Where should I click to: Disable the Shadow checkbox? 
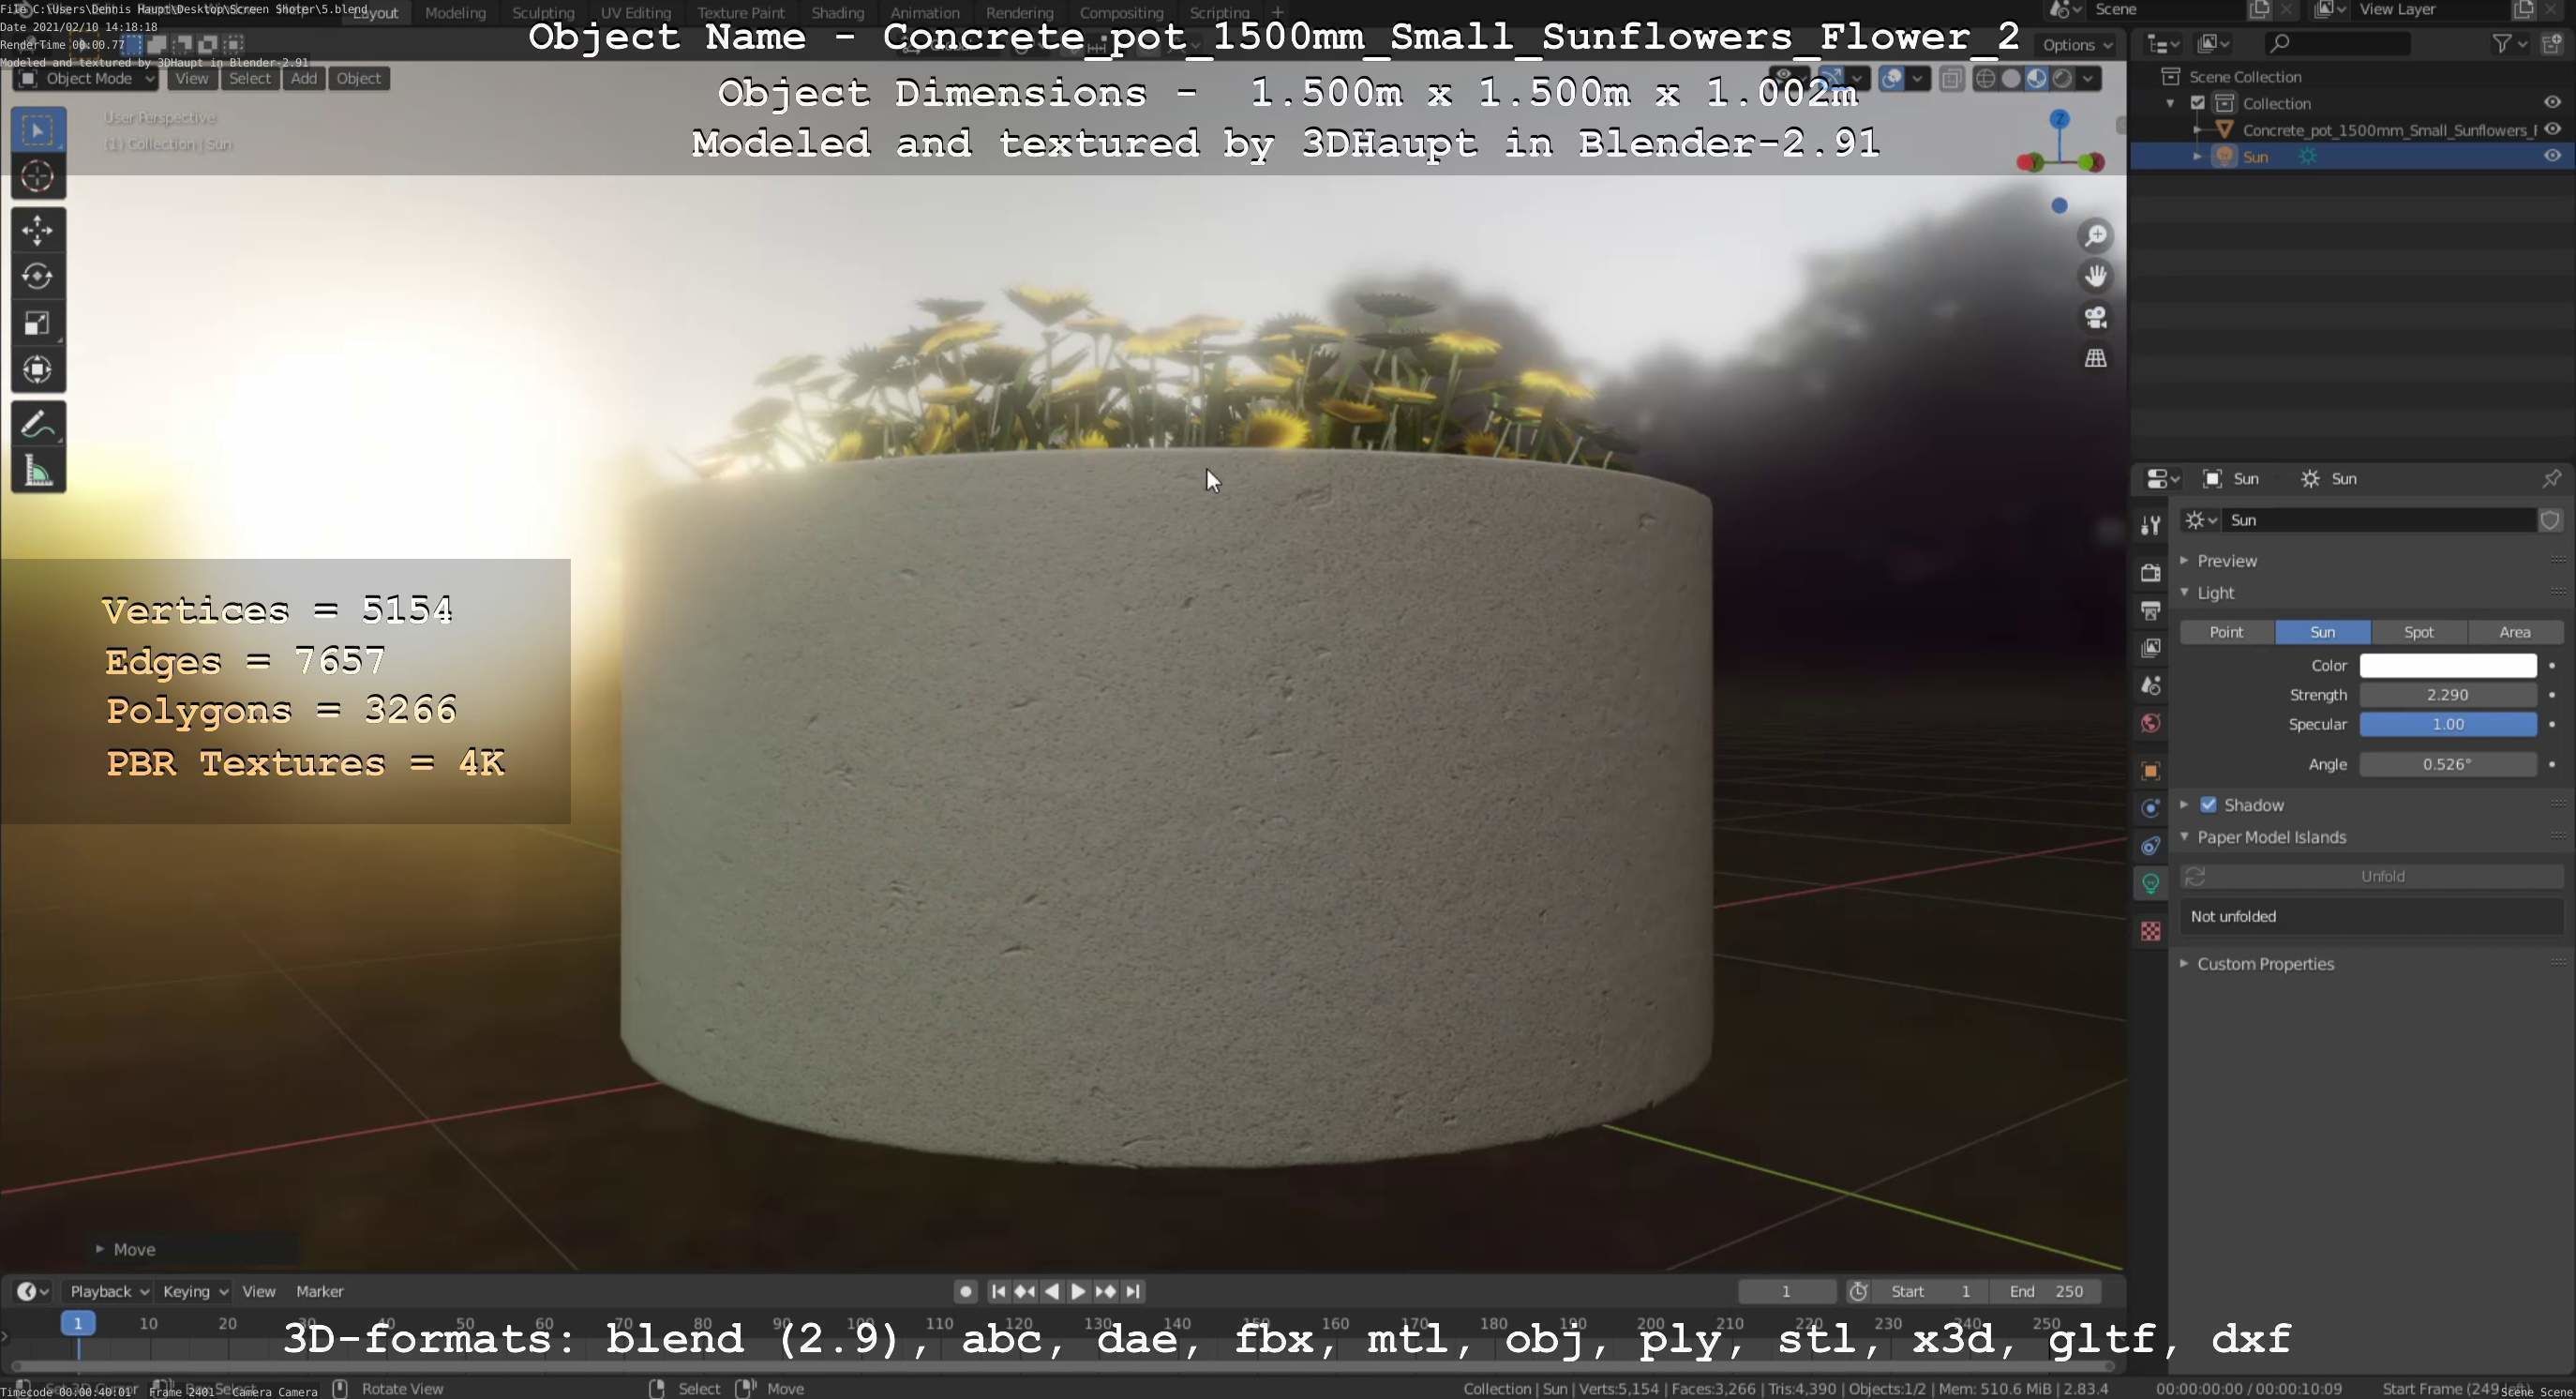(2208, 805)
